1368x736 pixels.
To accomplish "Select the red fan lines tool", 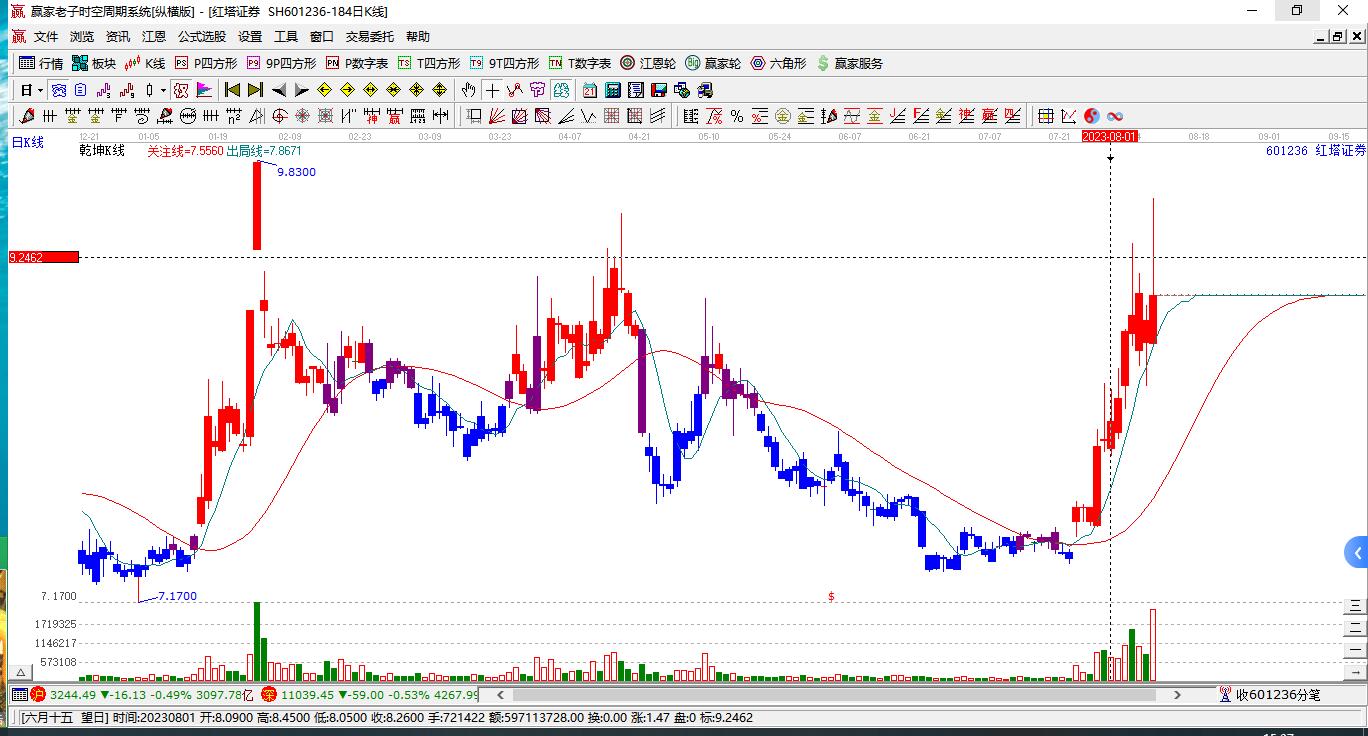I will (495, 116).
